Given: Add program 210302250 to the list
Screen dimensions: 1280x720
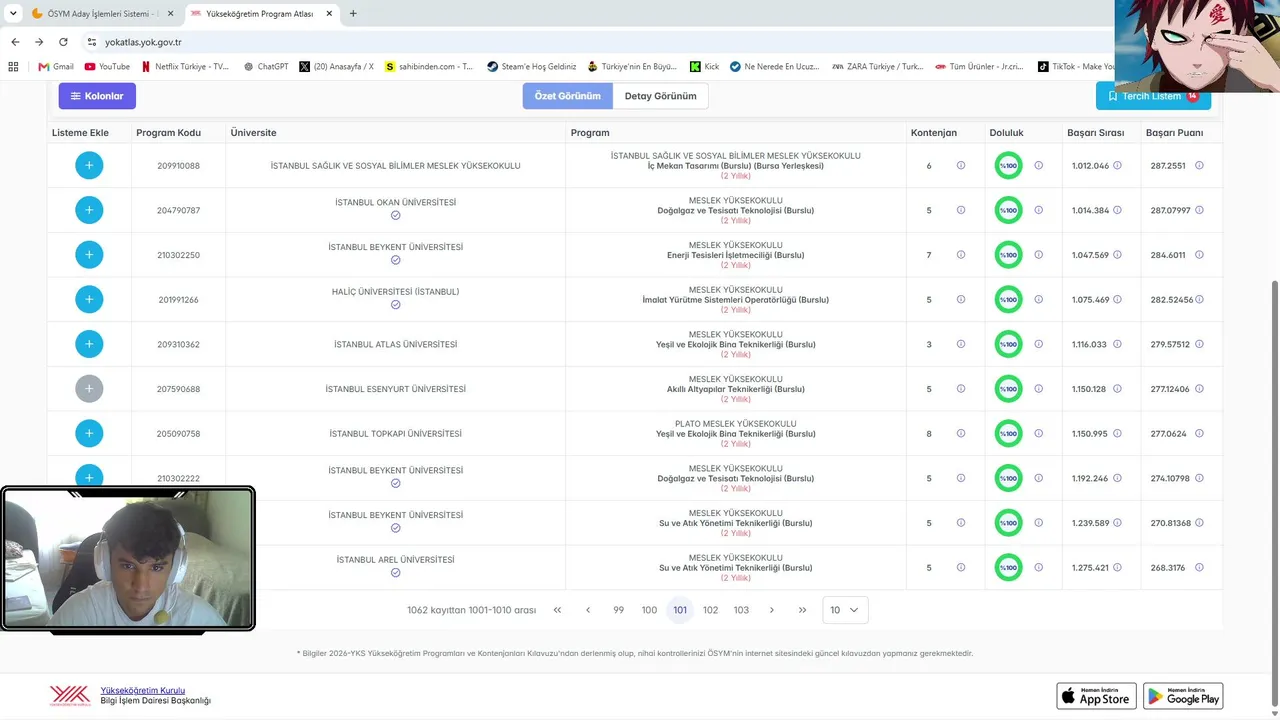Looking at the screenshot, I should [89, 255].
